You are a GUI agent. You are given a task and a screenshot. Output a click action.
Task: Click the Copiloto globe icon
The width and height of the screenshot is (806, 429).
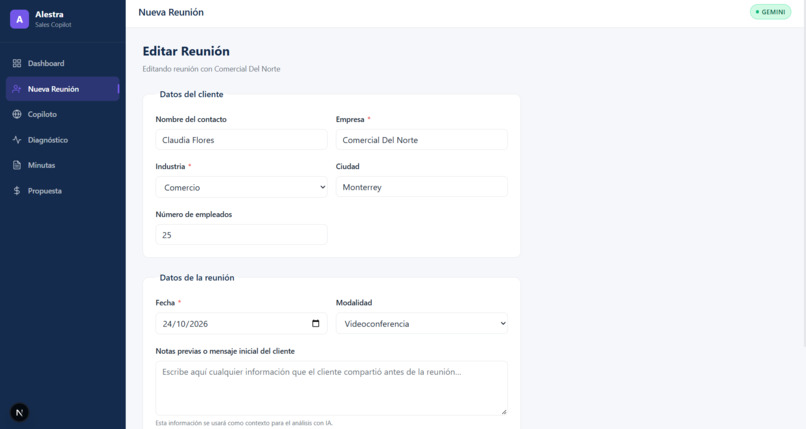point(17,114)
